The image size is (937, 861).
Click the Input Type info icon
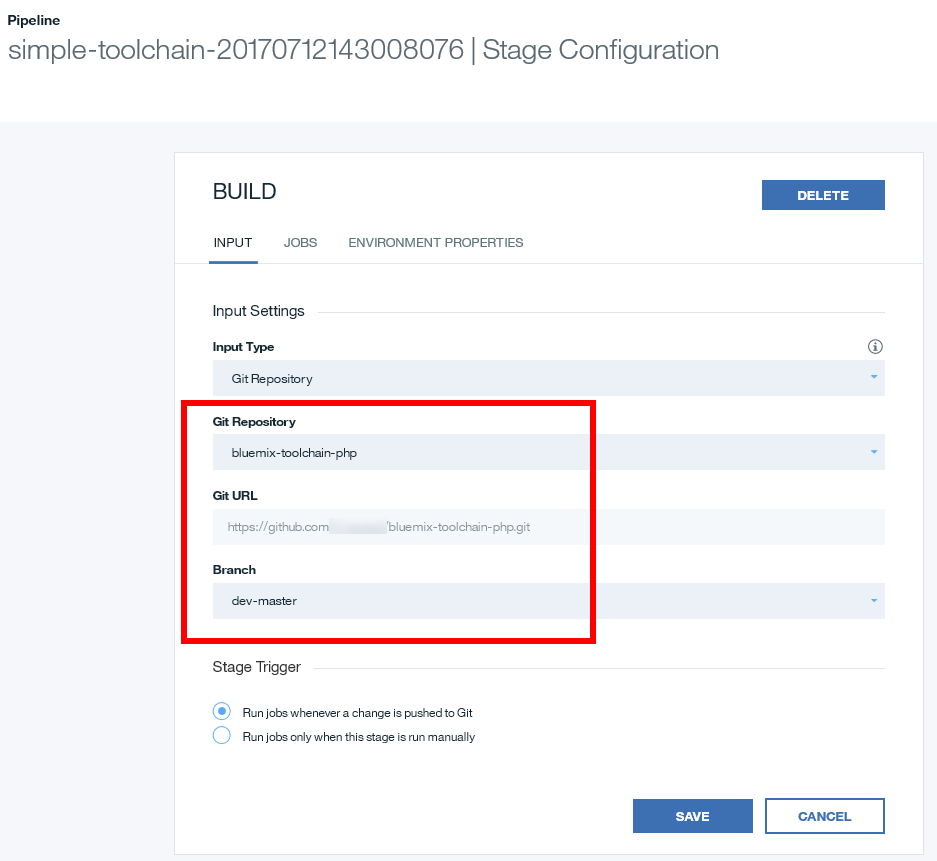click(x=875, y=347)
